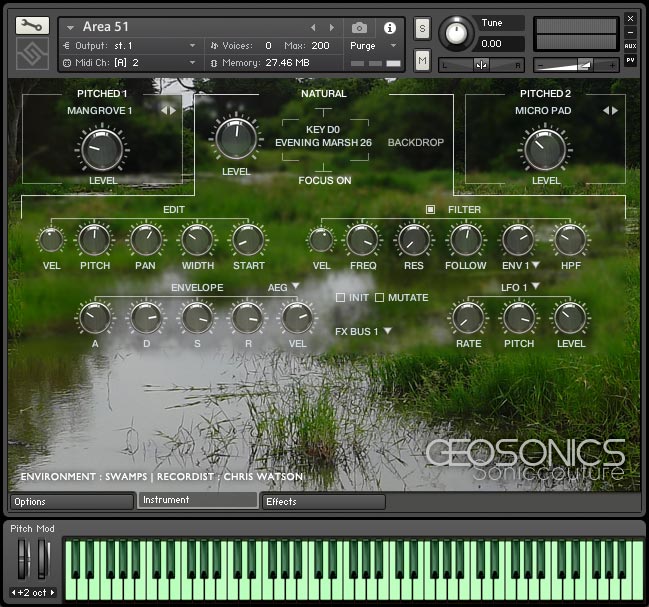
Task: Click the Solo (S) button
Action: coord(422,27)
